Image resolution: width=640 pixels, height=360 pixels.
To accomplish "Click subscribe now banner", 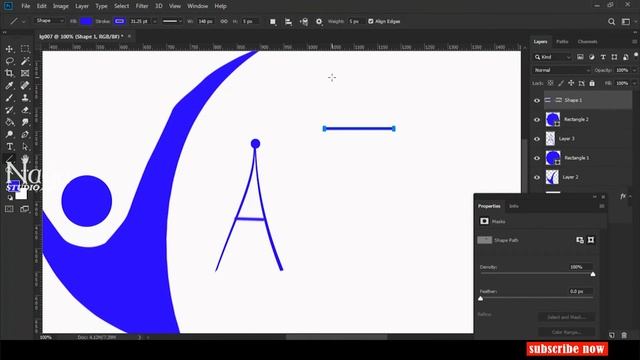I will click(x=567, y=349).
